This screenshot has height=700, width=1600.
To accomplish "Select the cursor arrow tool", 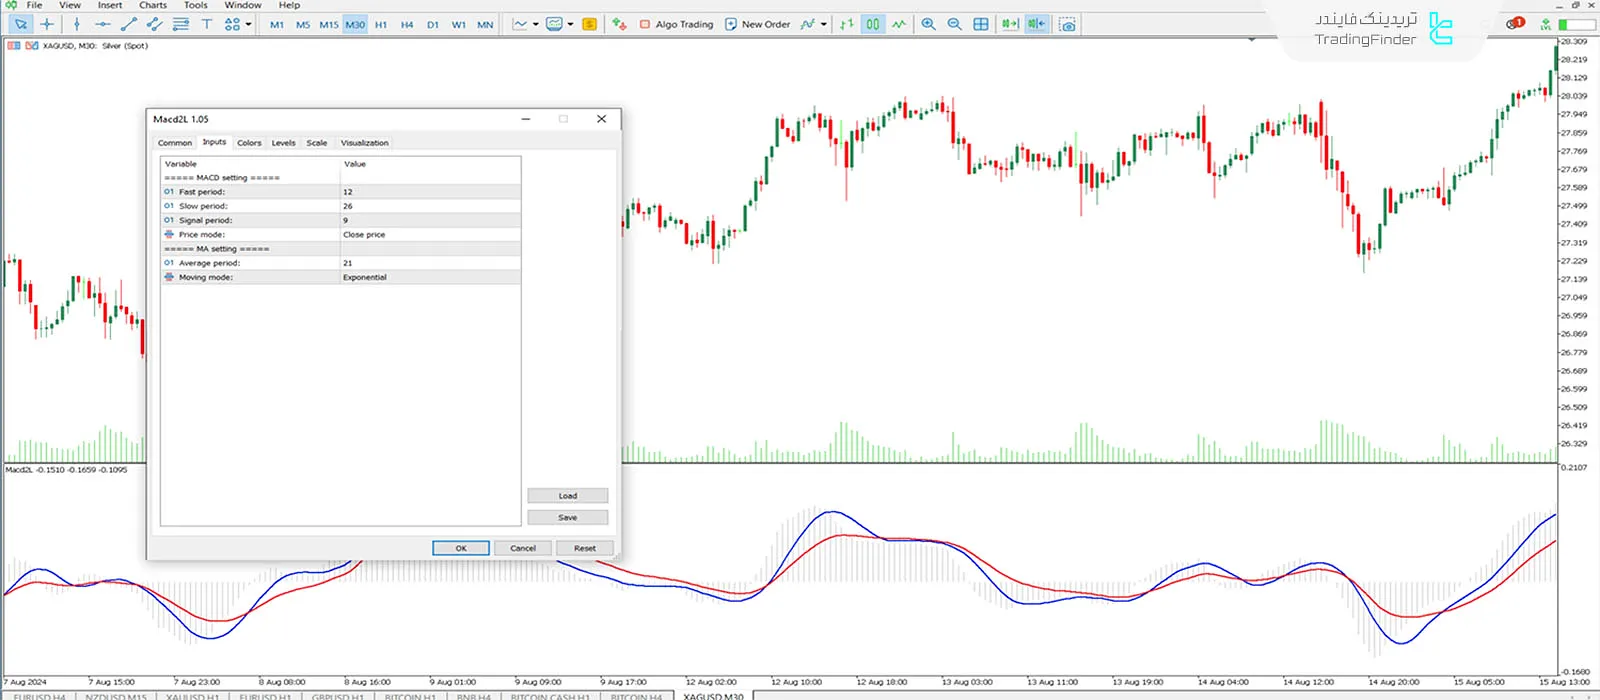I will point(20,24).
